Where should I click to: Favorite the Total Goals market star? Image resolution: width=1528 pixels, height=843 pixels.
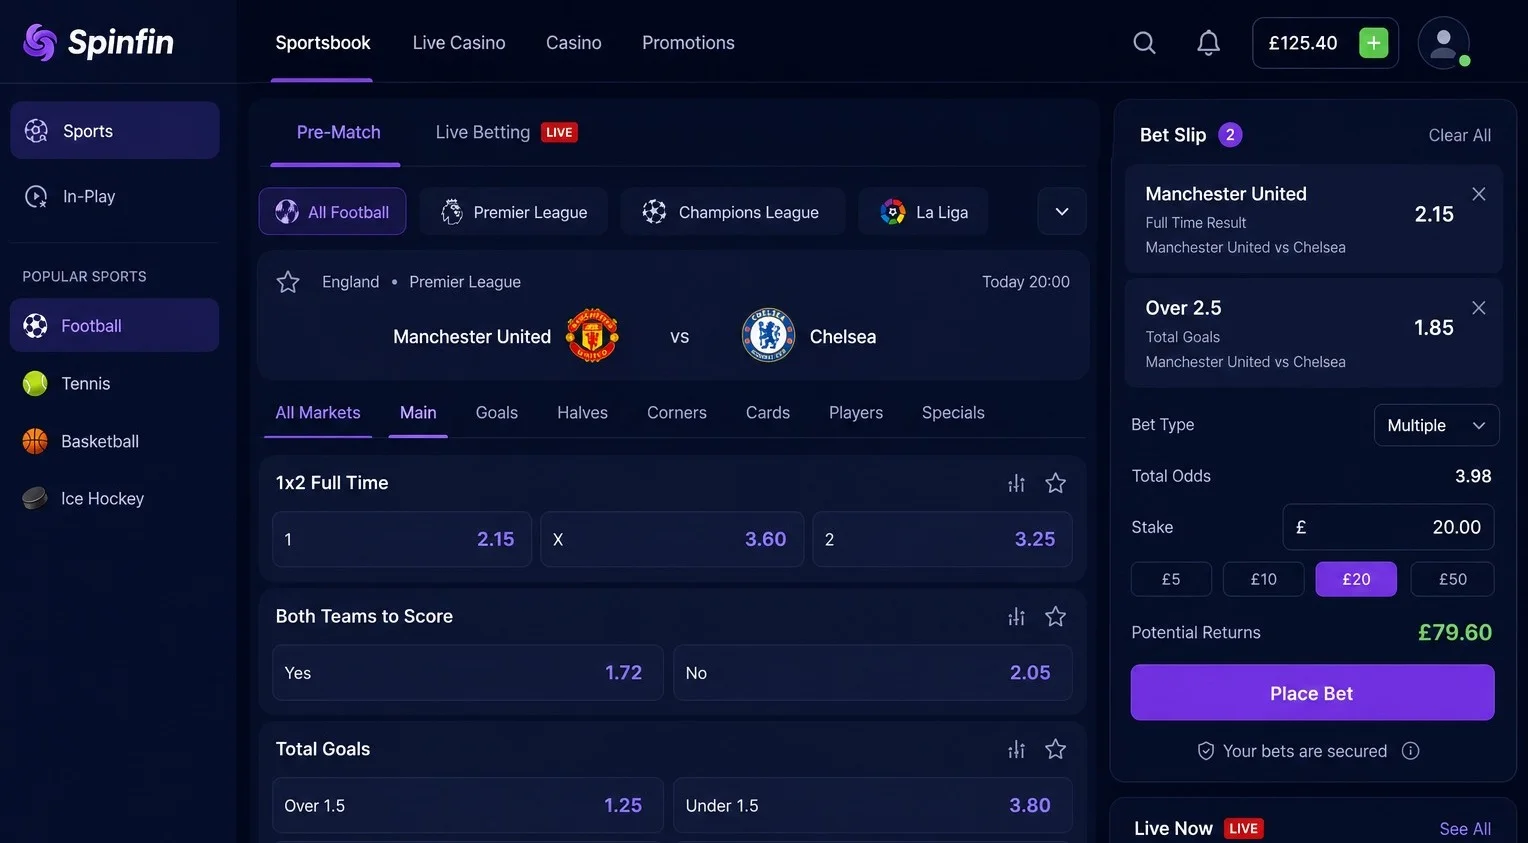[x=1055, y=749]
